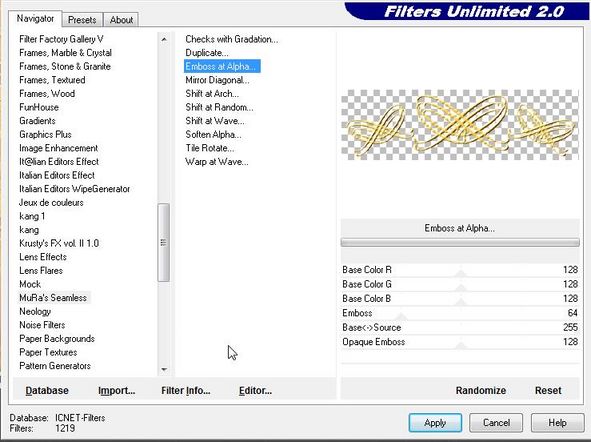
Task: Select Pattern Generators category
Action: [55, 366]
